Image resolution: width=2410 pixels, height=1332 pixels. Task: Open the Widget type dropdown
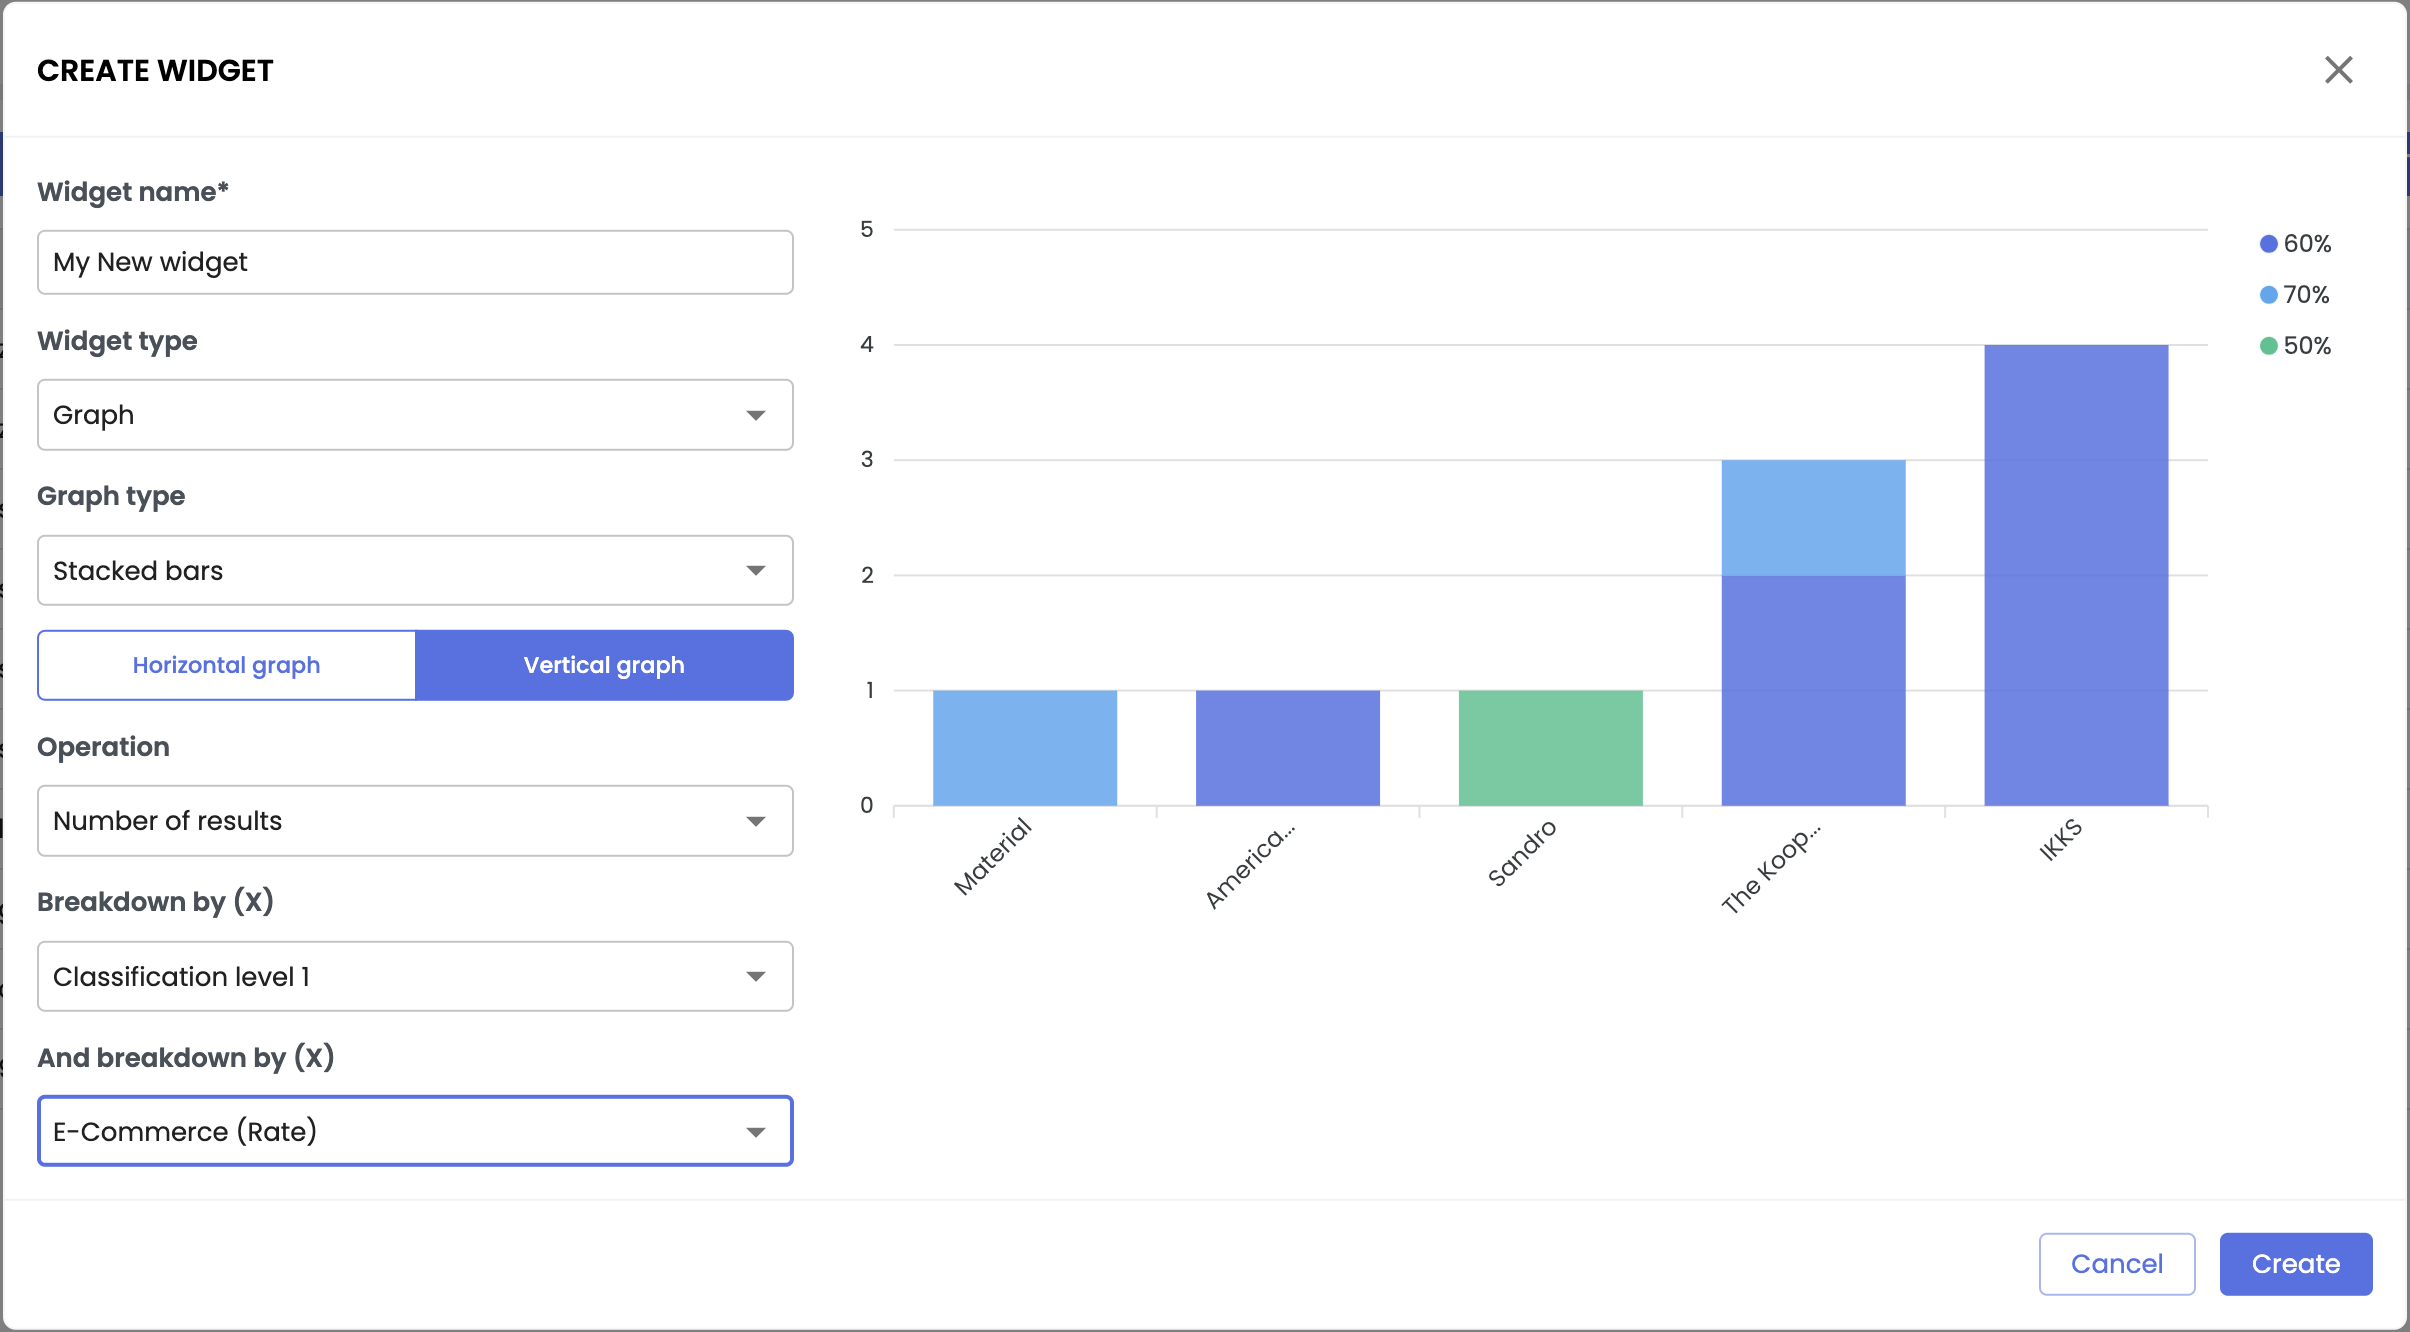tap(415, 415)
